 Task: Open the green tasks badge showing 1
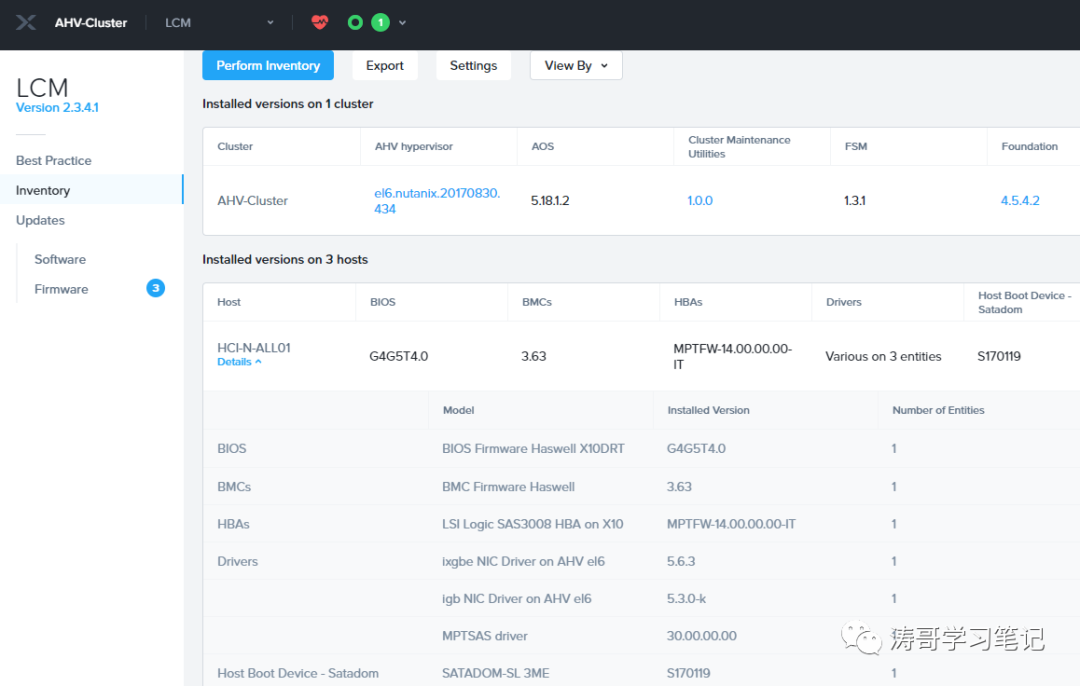tap(380, 23)
